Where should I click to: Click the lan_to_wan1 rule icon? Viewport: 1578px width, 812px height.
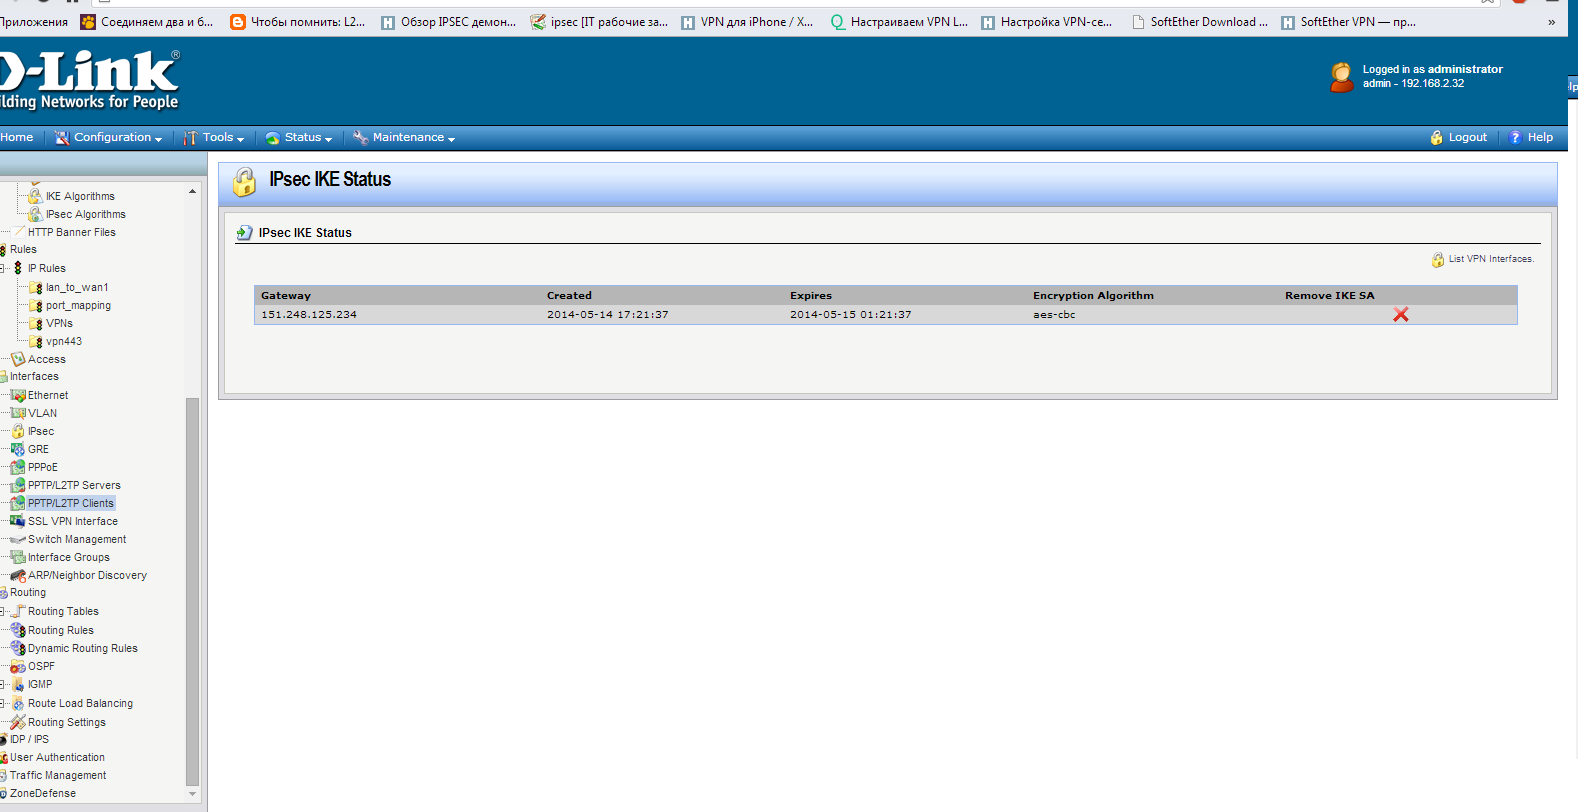pyautogui.click(x=36, y=288)
